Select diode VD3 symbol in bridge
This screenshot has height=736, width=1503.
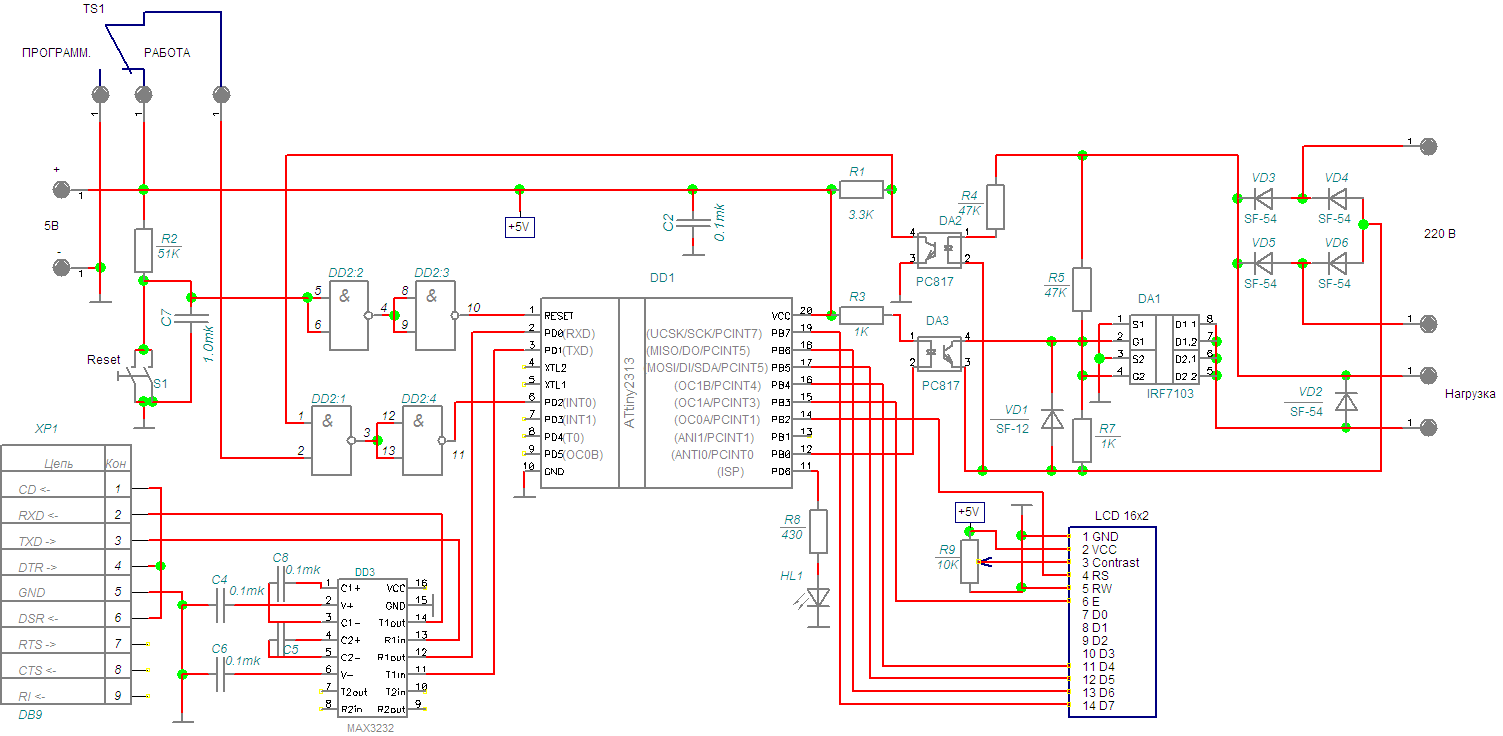tap(1264, 197)
